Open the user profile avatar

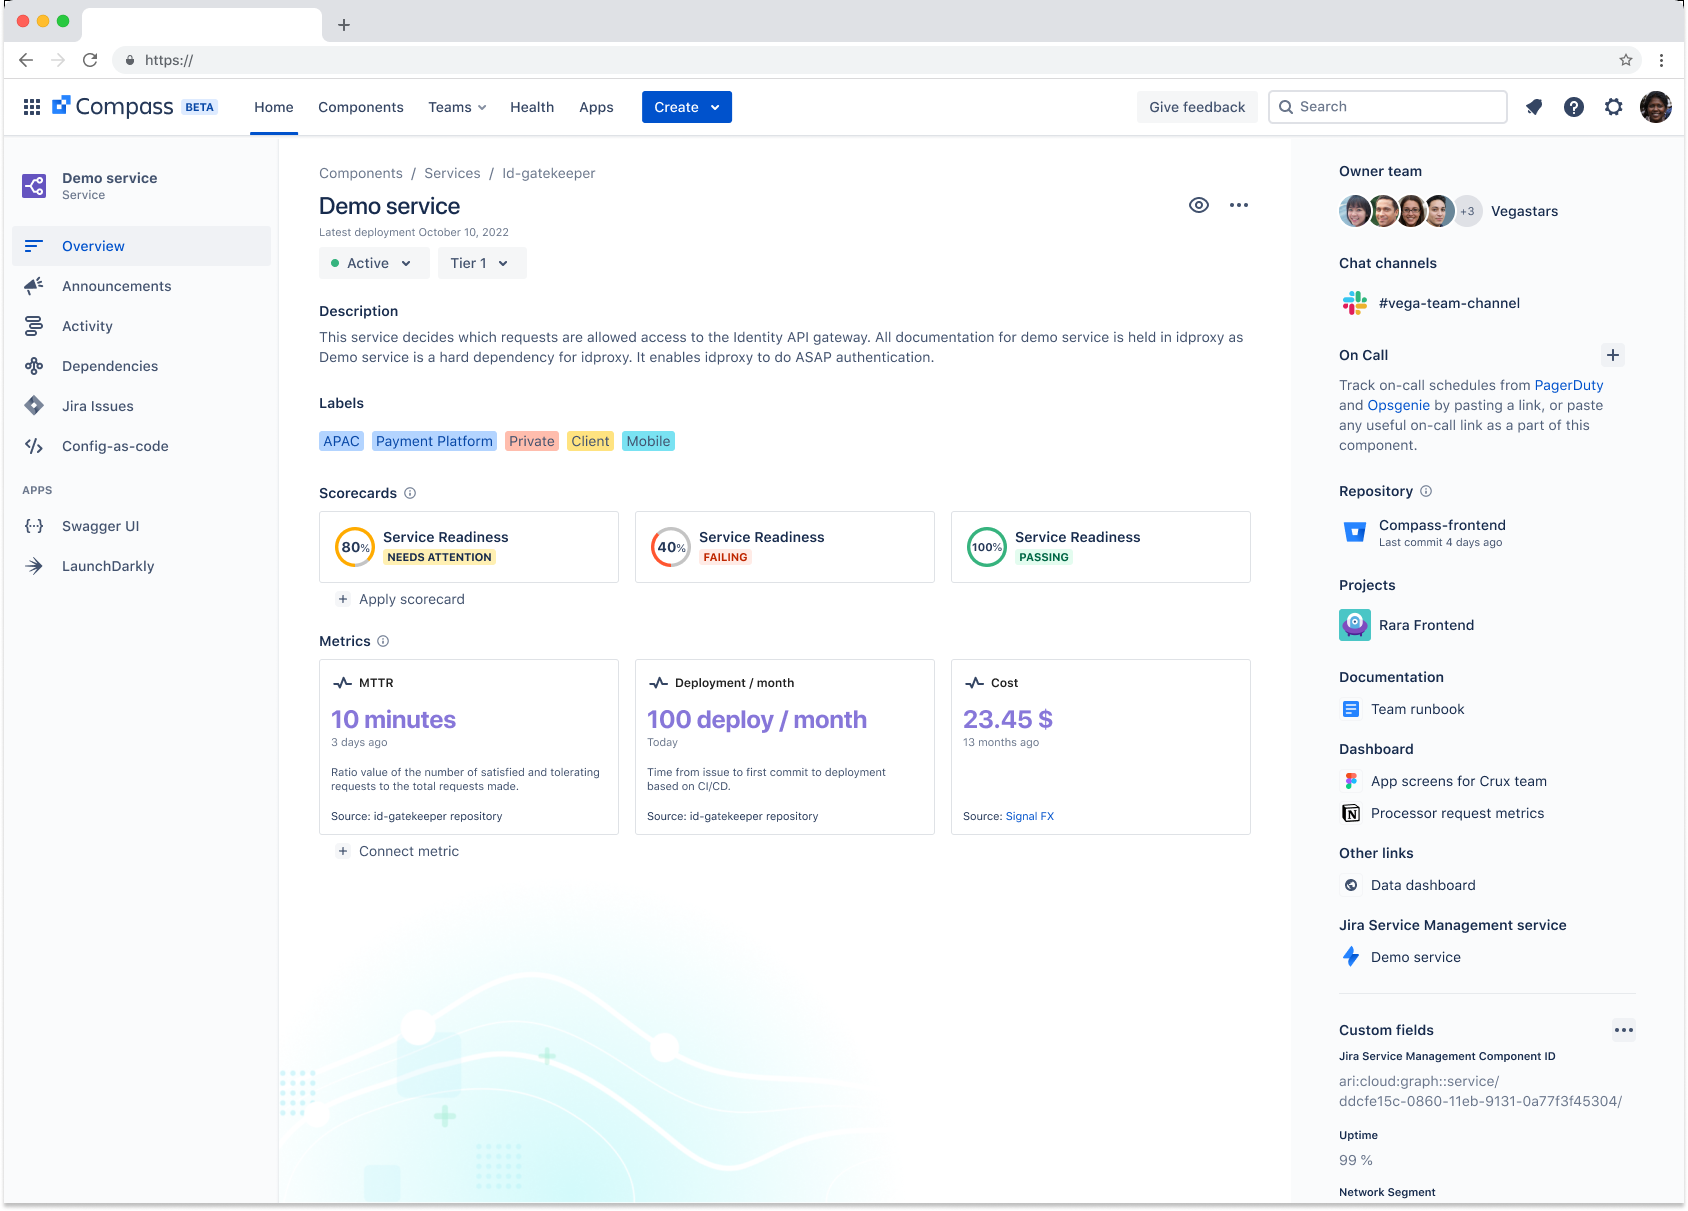tap(1656, 107)
